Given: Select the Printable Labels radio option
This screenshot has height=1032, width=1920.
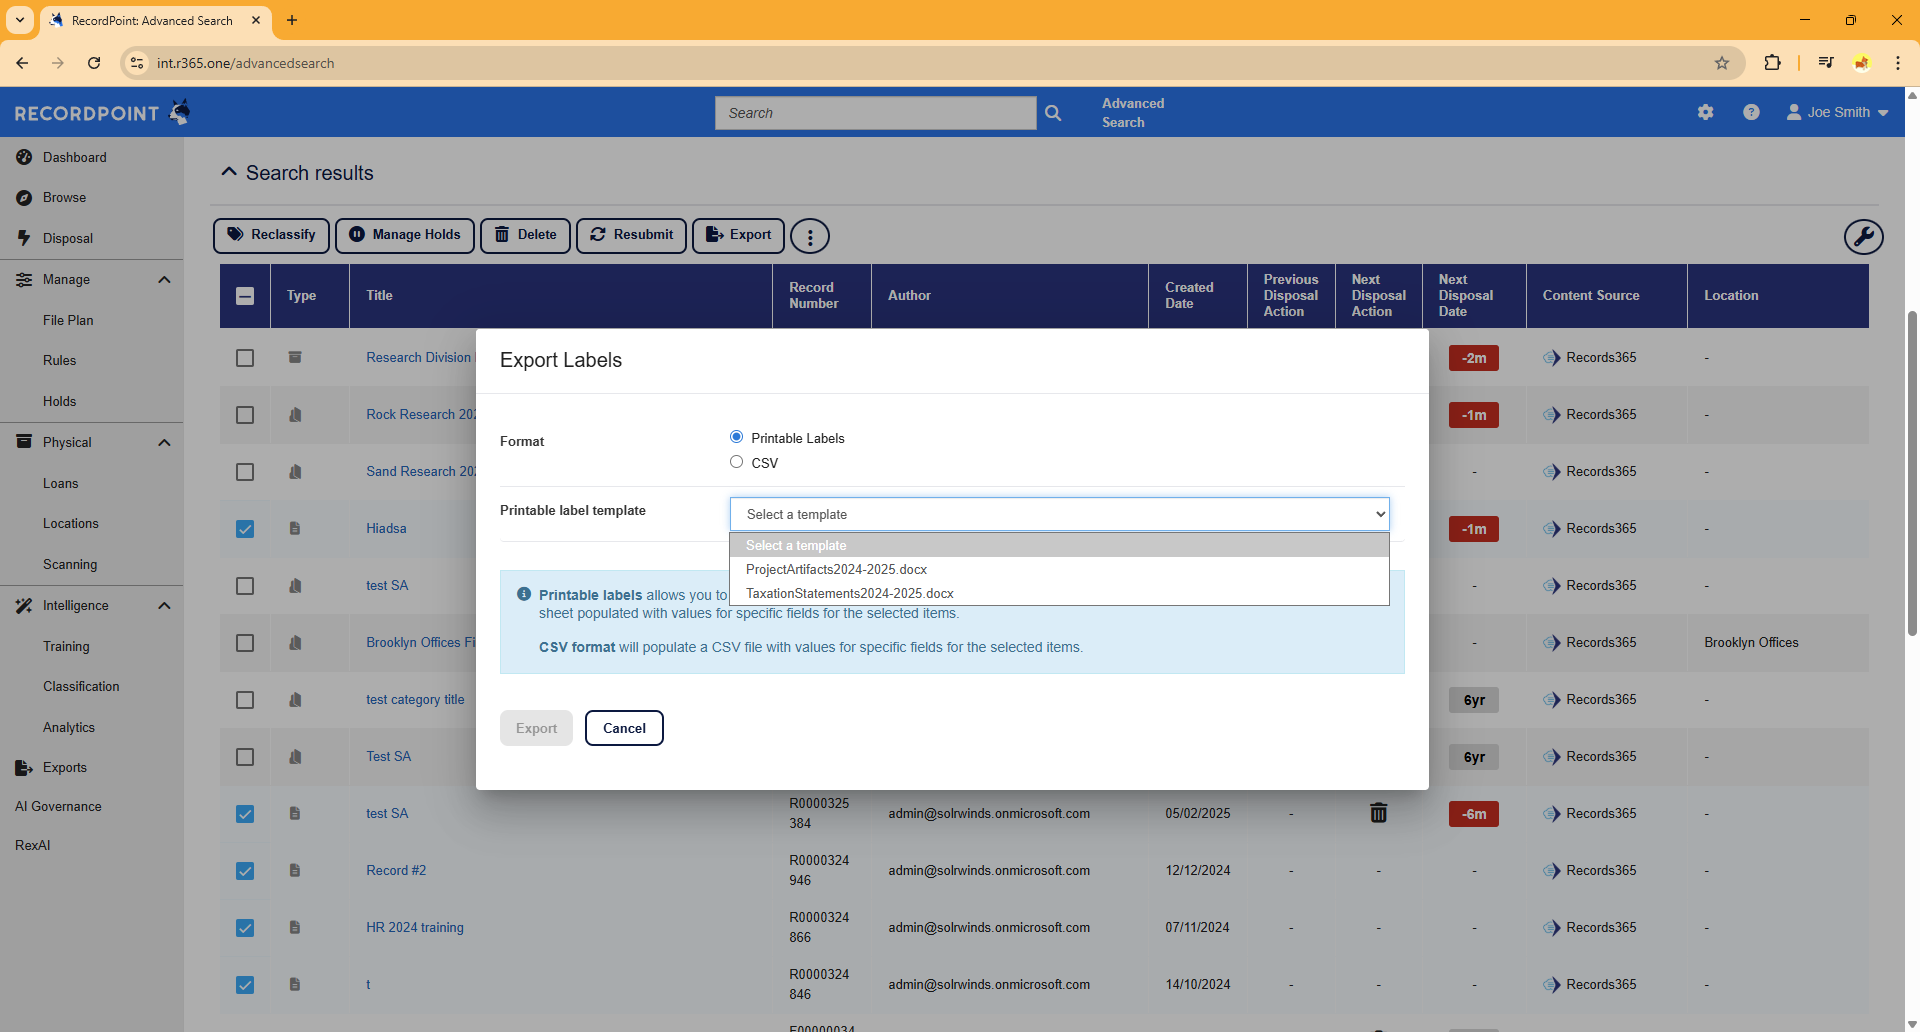Looking at the screenshot, I should click(737, 437).
